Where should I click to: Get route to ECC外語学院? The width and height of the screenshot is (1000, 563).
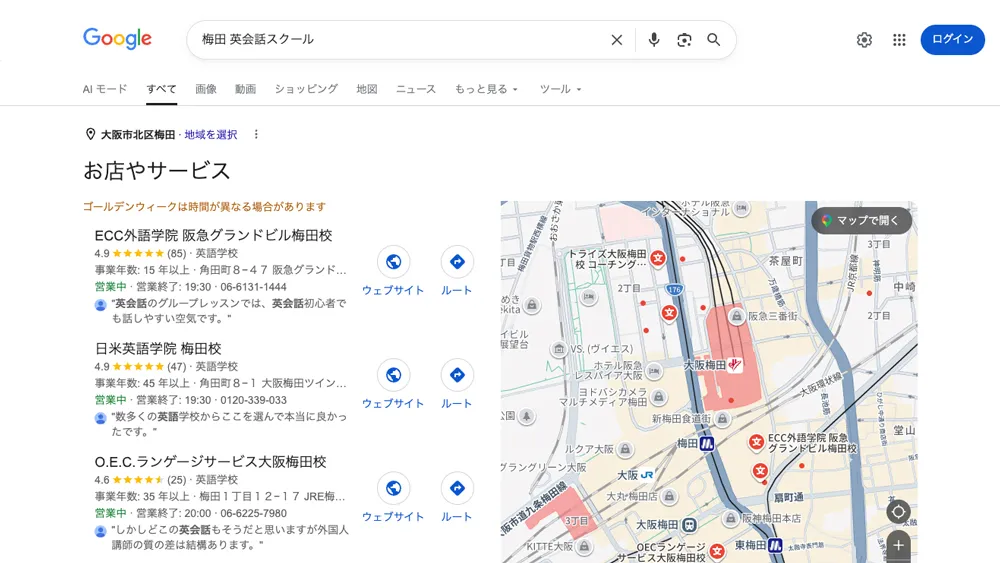(x=457, y=261)
